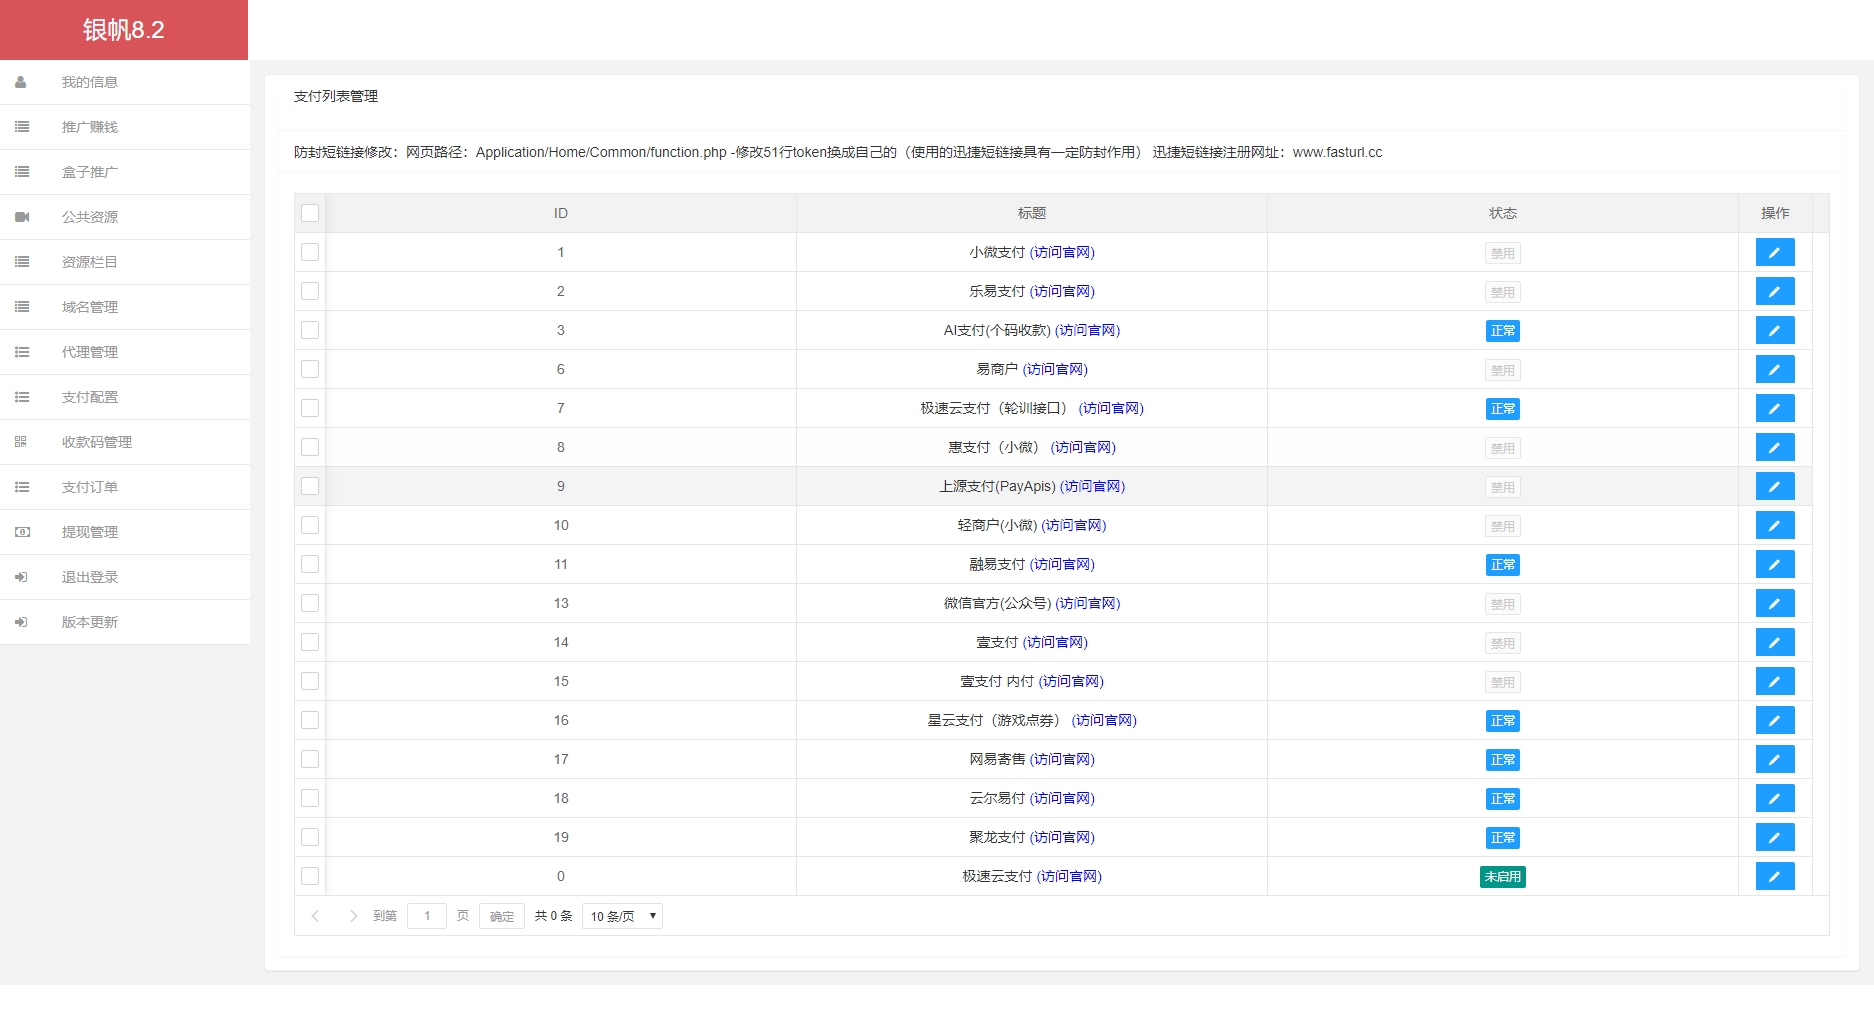Click the edit pencil for 小微支付 row

1774,252
